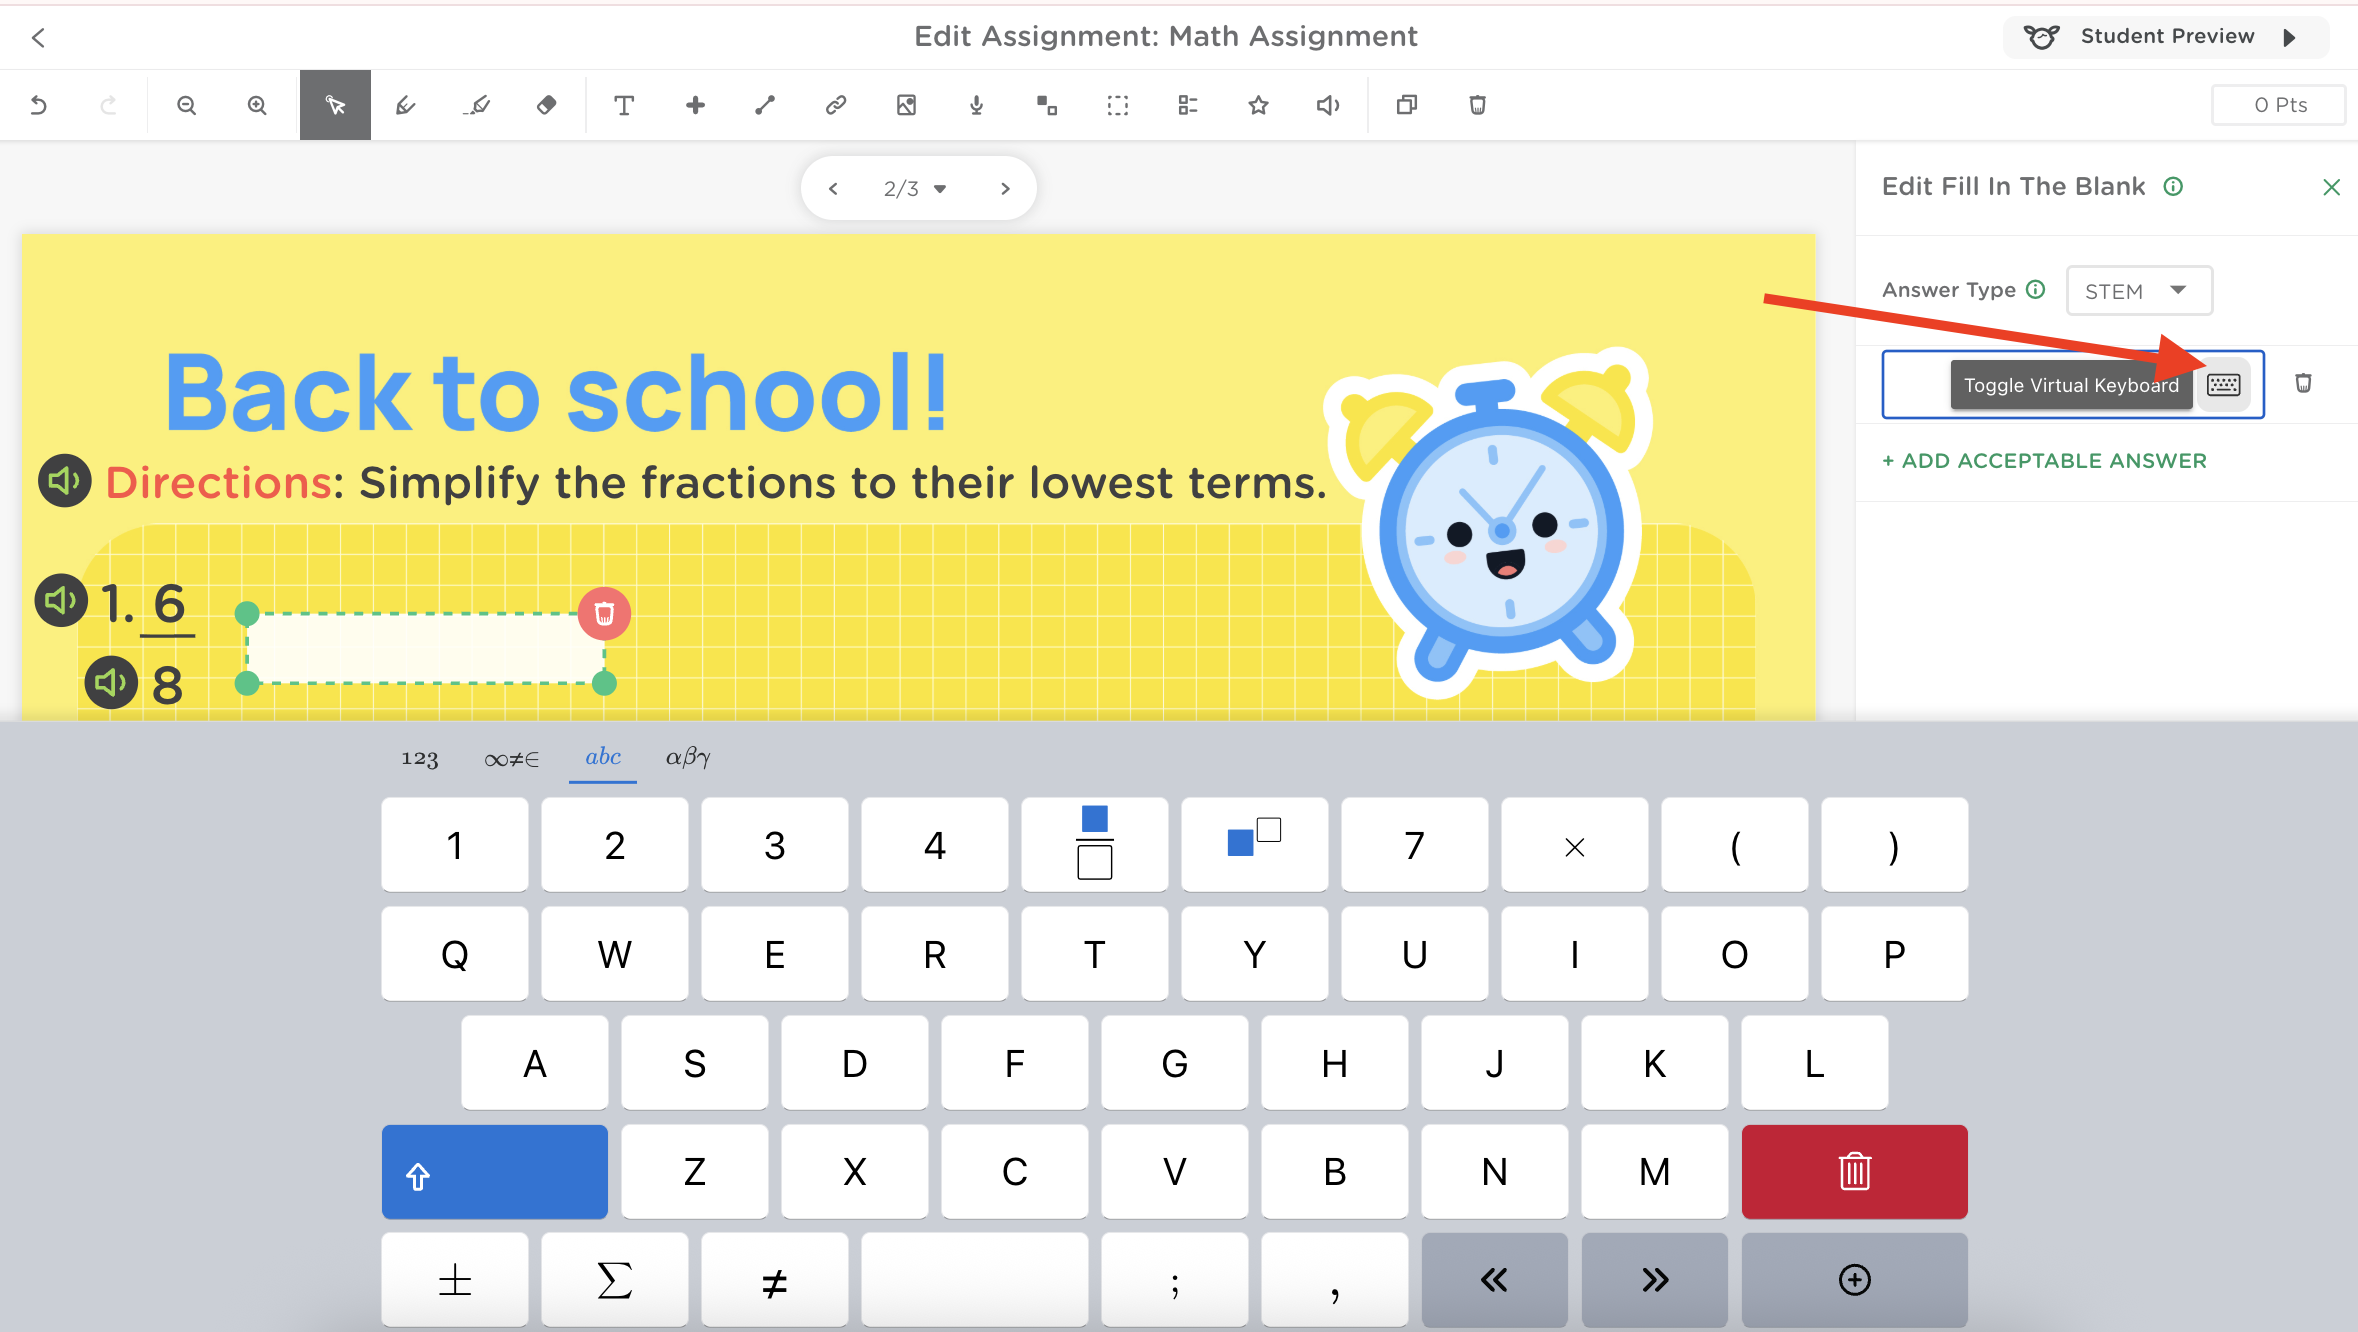The image size is (2358, 1332).
Task: Open the Answer Type STEM dropdown
Action: tap(2138, 291)
